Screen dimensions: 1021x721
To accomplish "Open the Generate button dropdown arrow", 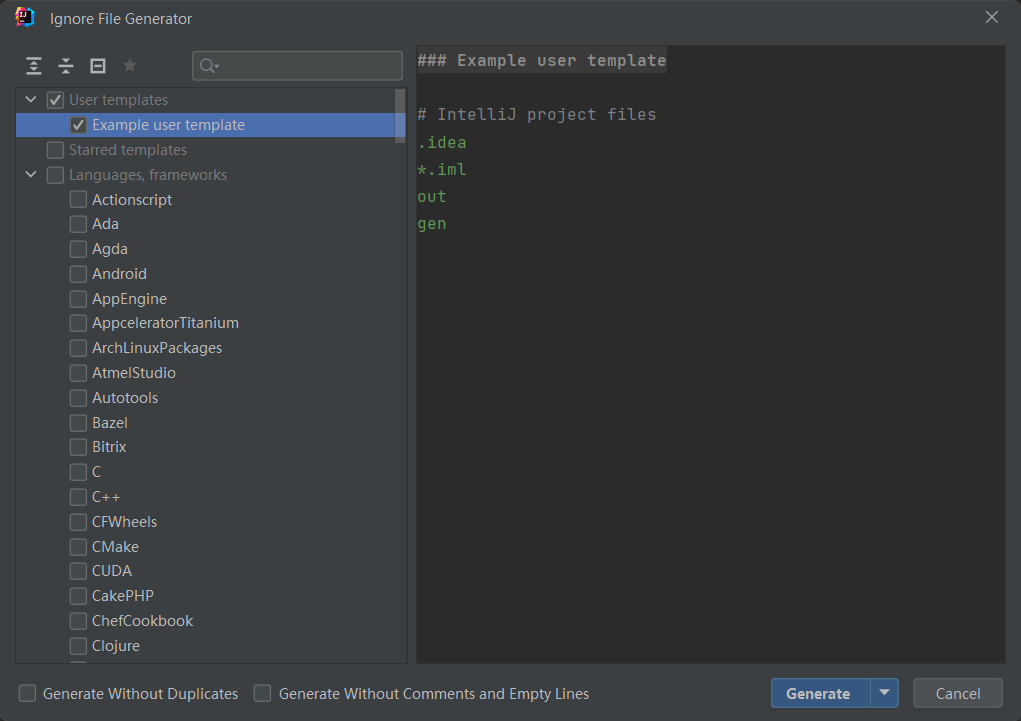I will (x=884, y=693).
